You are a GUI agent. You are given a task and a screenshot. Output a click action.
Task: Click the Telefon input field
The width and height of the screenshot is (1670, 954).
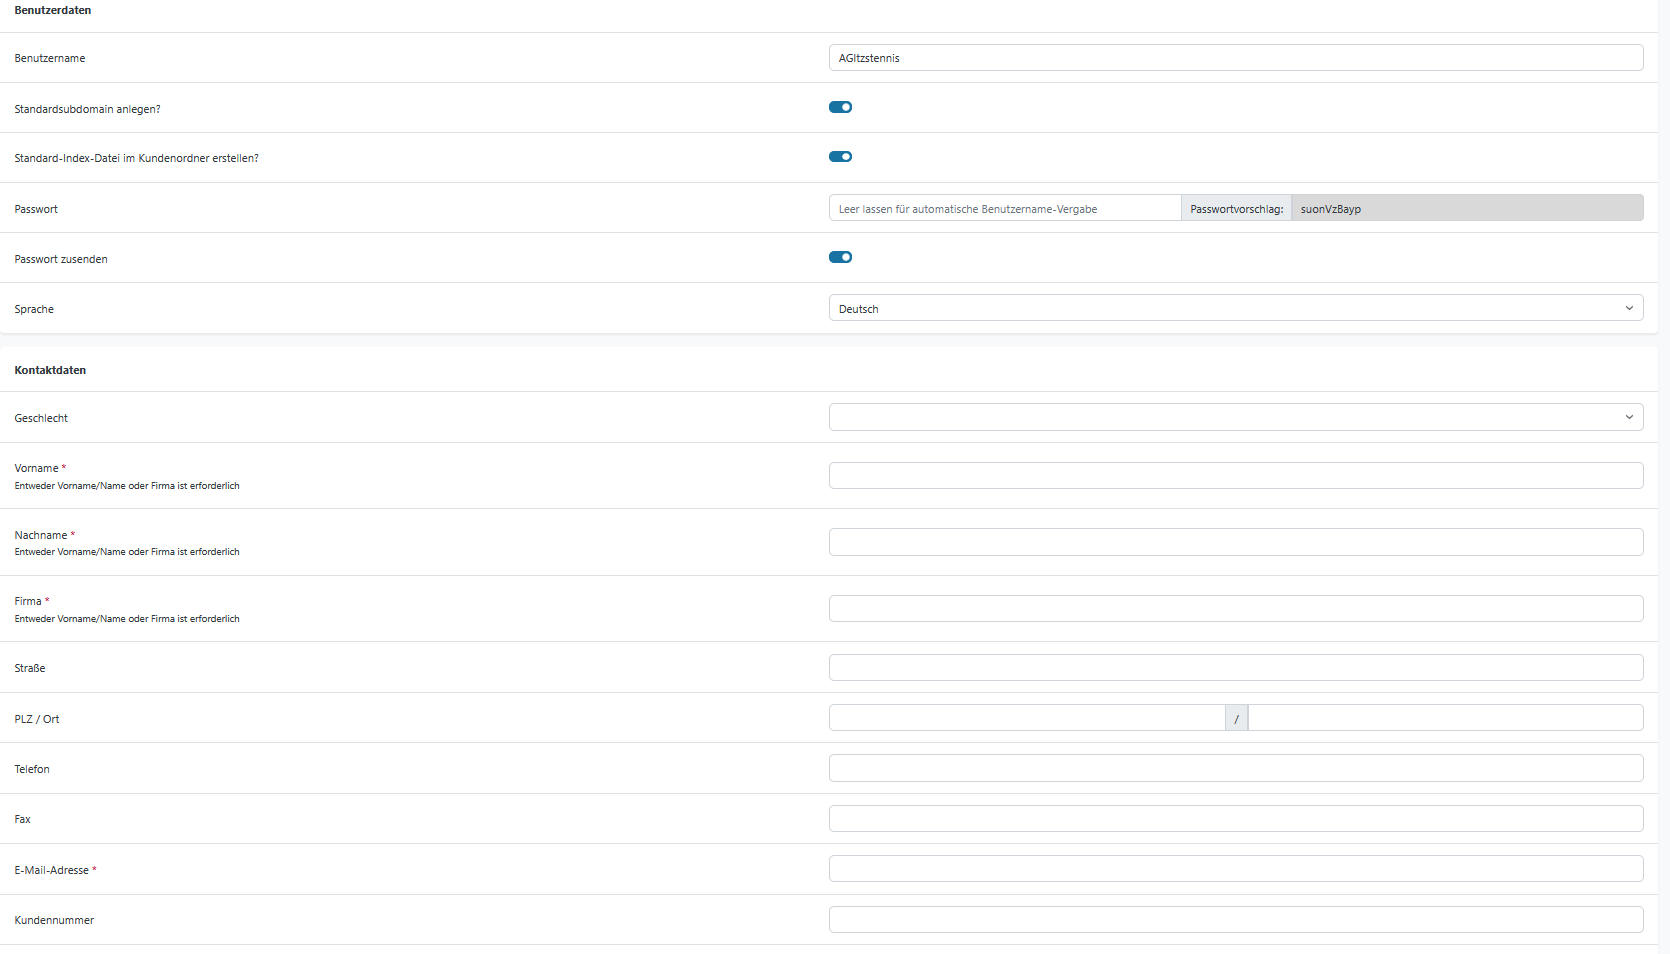coord(1236,768)
